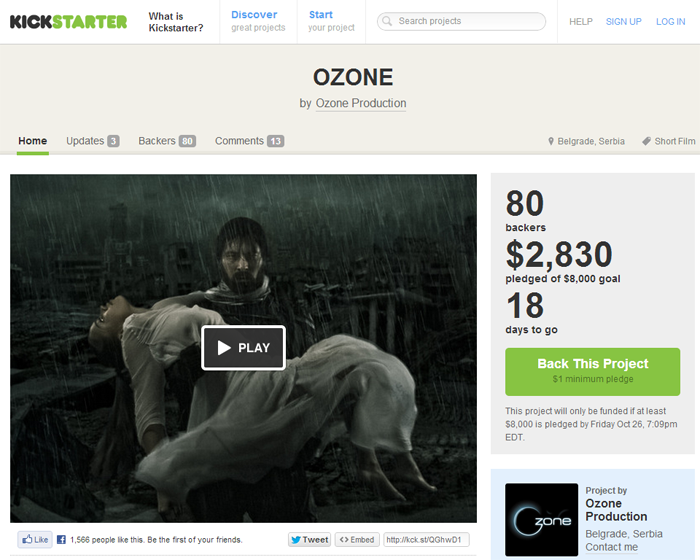This screenshot has width=700, height=560.
Task: Click the magnifier icon in the search box
Action: (387, 21)
